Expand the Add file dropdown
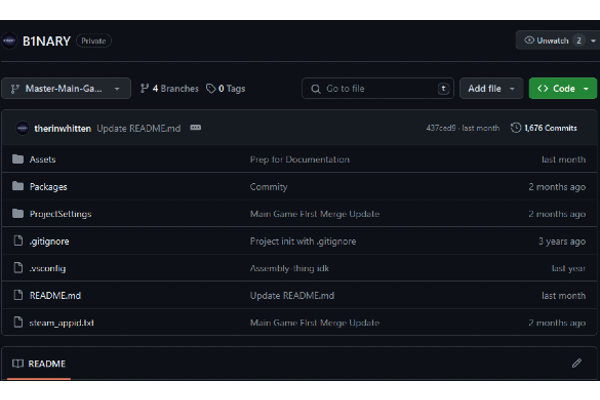600x400 pixels. pos(491,89)
